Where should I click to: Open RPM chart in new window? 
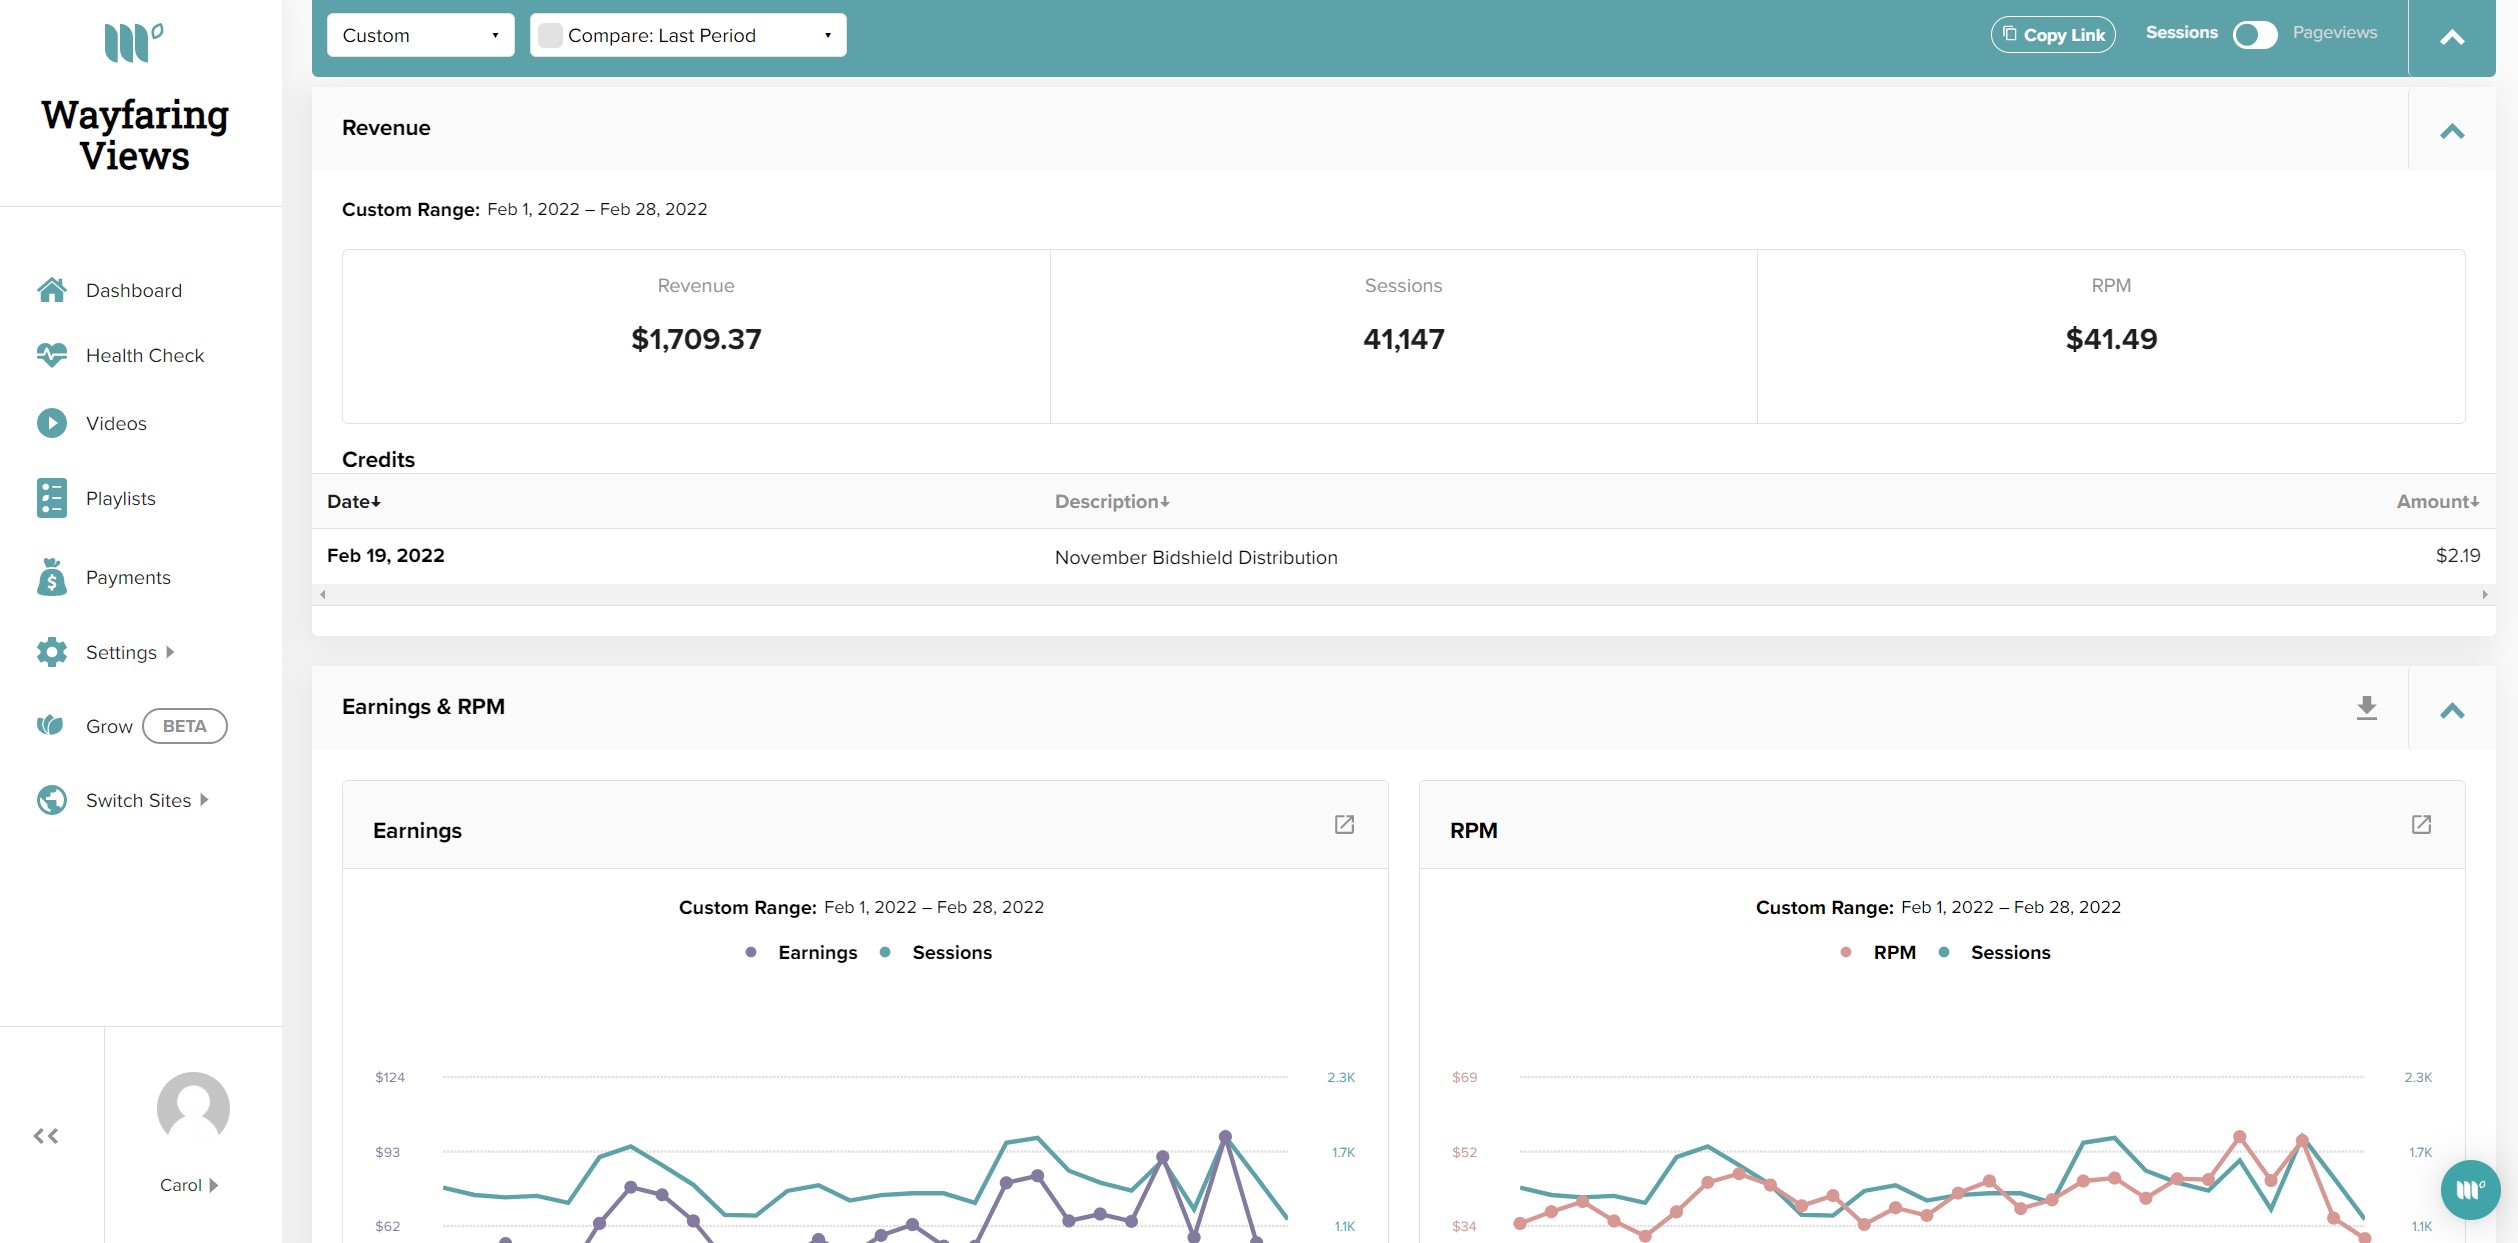tap(2421, 825)
